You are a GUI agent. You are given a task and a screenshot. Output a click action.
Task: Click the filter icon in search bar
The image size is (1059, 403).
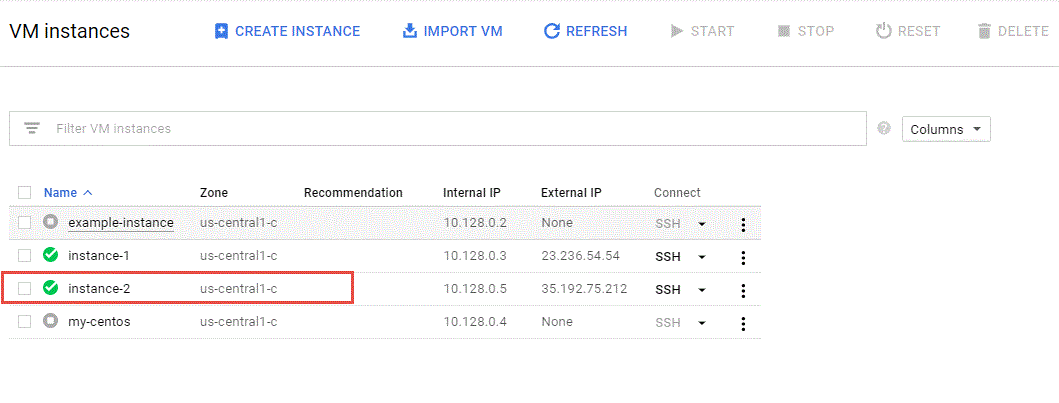32,128
